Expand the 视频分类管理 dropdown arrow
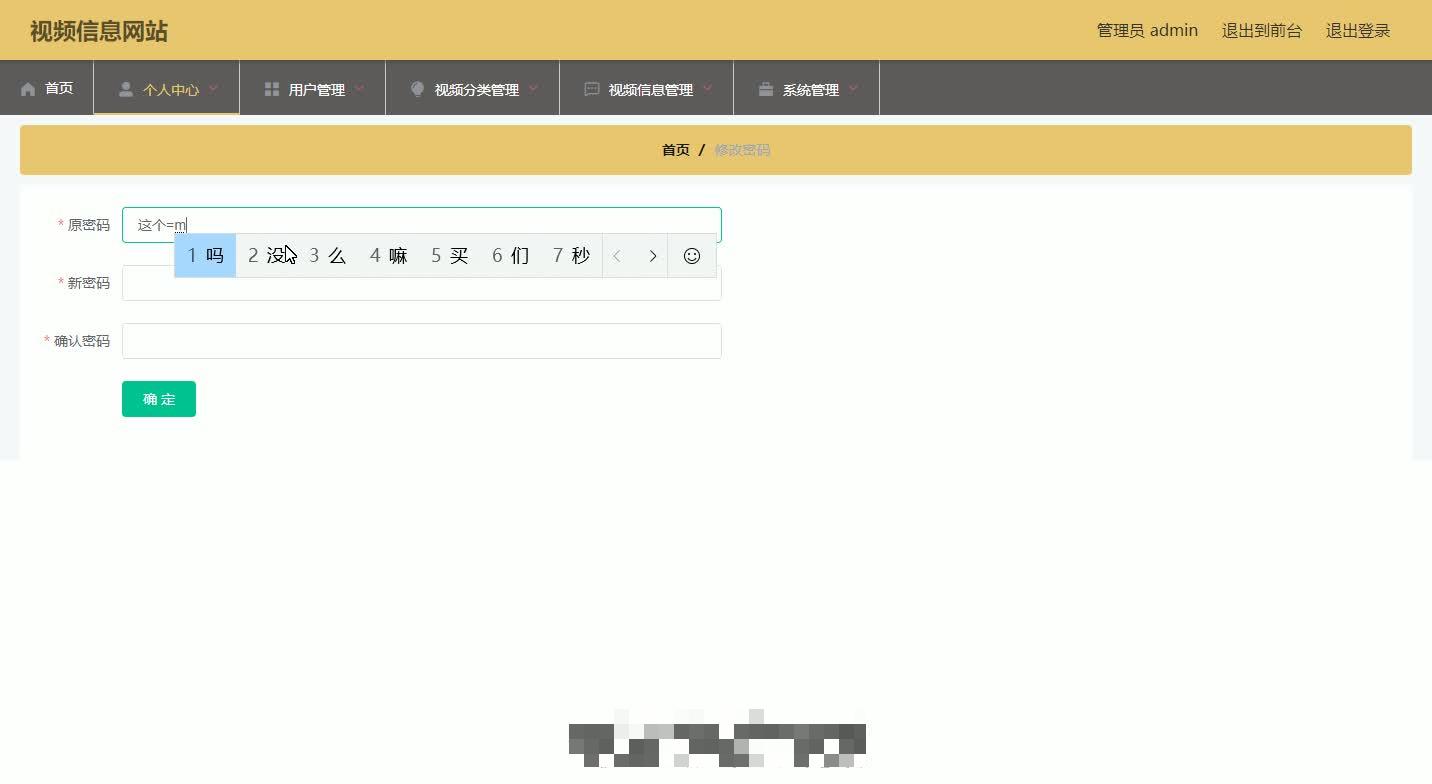1432x784 pixels. pyautogui.click(x=533, y=89)
